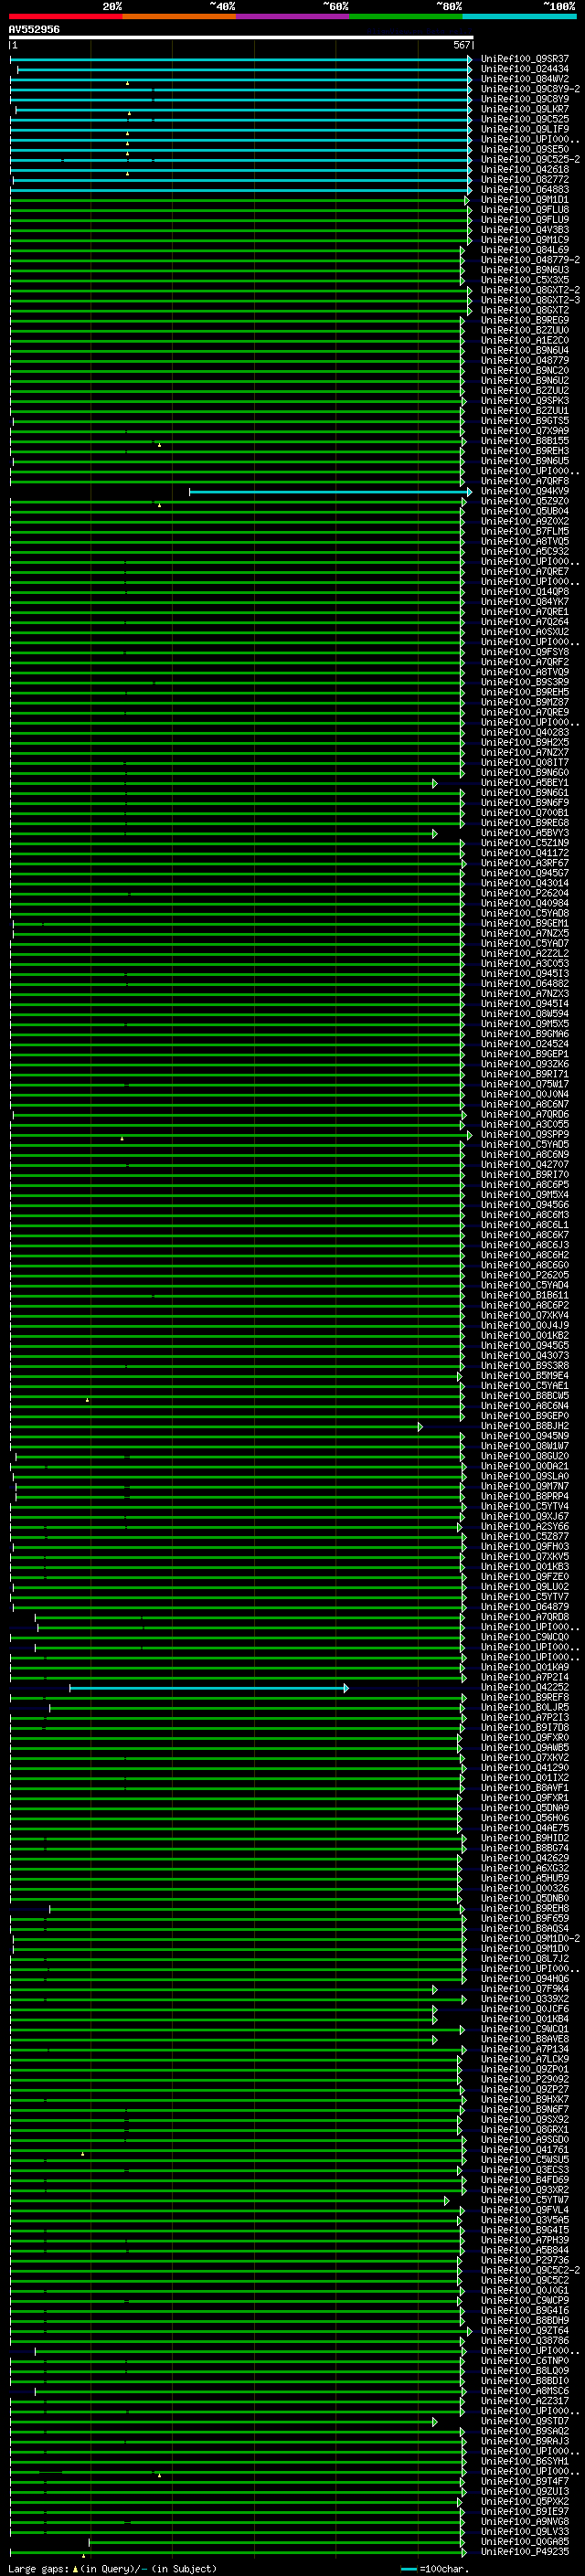Viewport: 585px width, 2576px height.
Task: Click the UniRef100_Q41290 label
Action: tap(525, 1768)
